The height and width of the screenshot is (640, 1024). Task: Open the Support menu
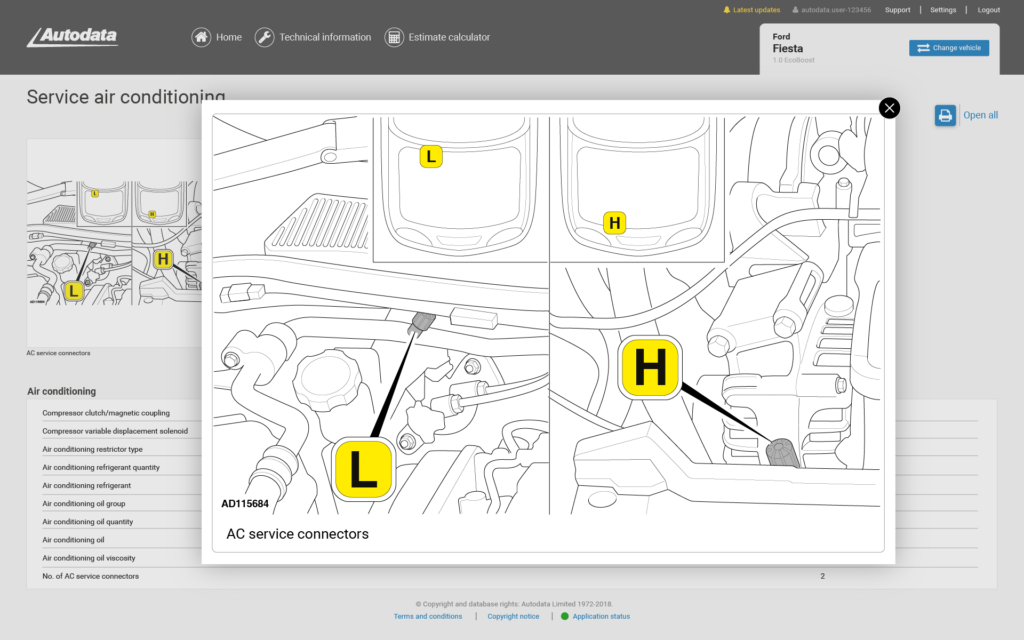click(897, 9)
